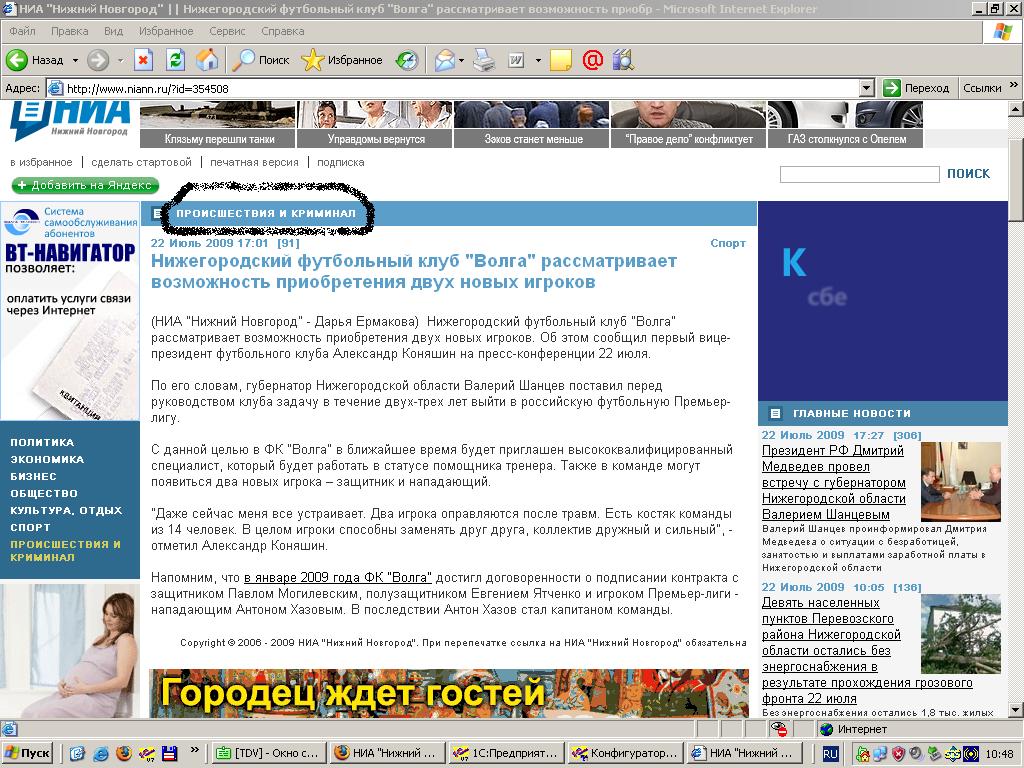The height and width of the screenshot is (768, 1024).
Task: Open the Медведев meeting with Шанцев news headline
Action: coord(834,483)
